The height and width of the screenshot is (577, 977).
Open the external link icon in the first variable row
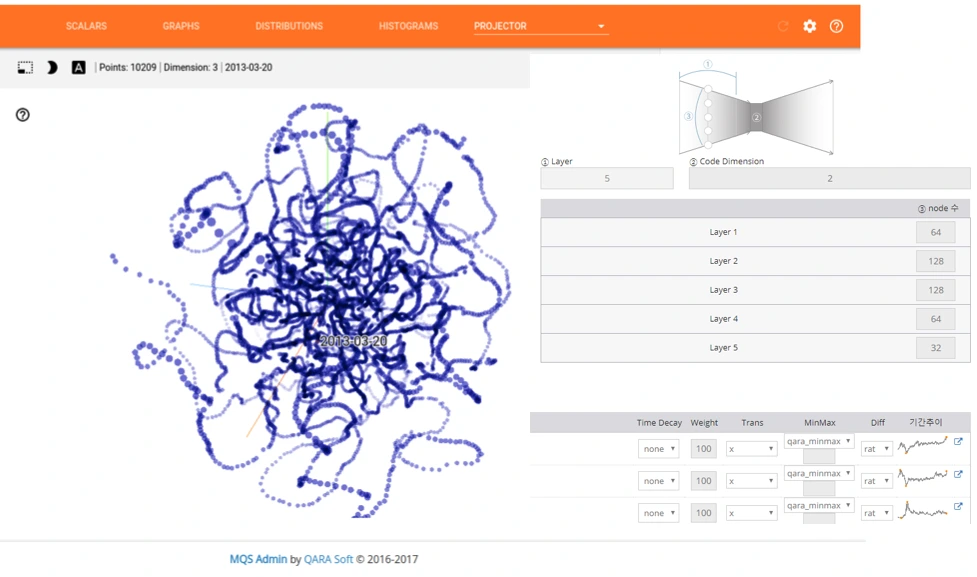[958, 441]
